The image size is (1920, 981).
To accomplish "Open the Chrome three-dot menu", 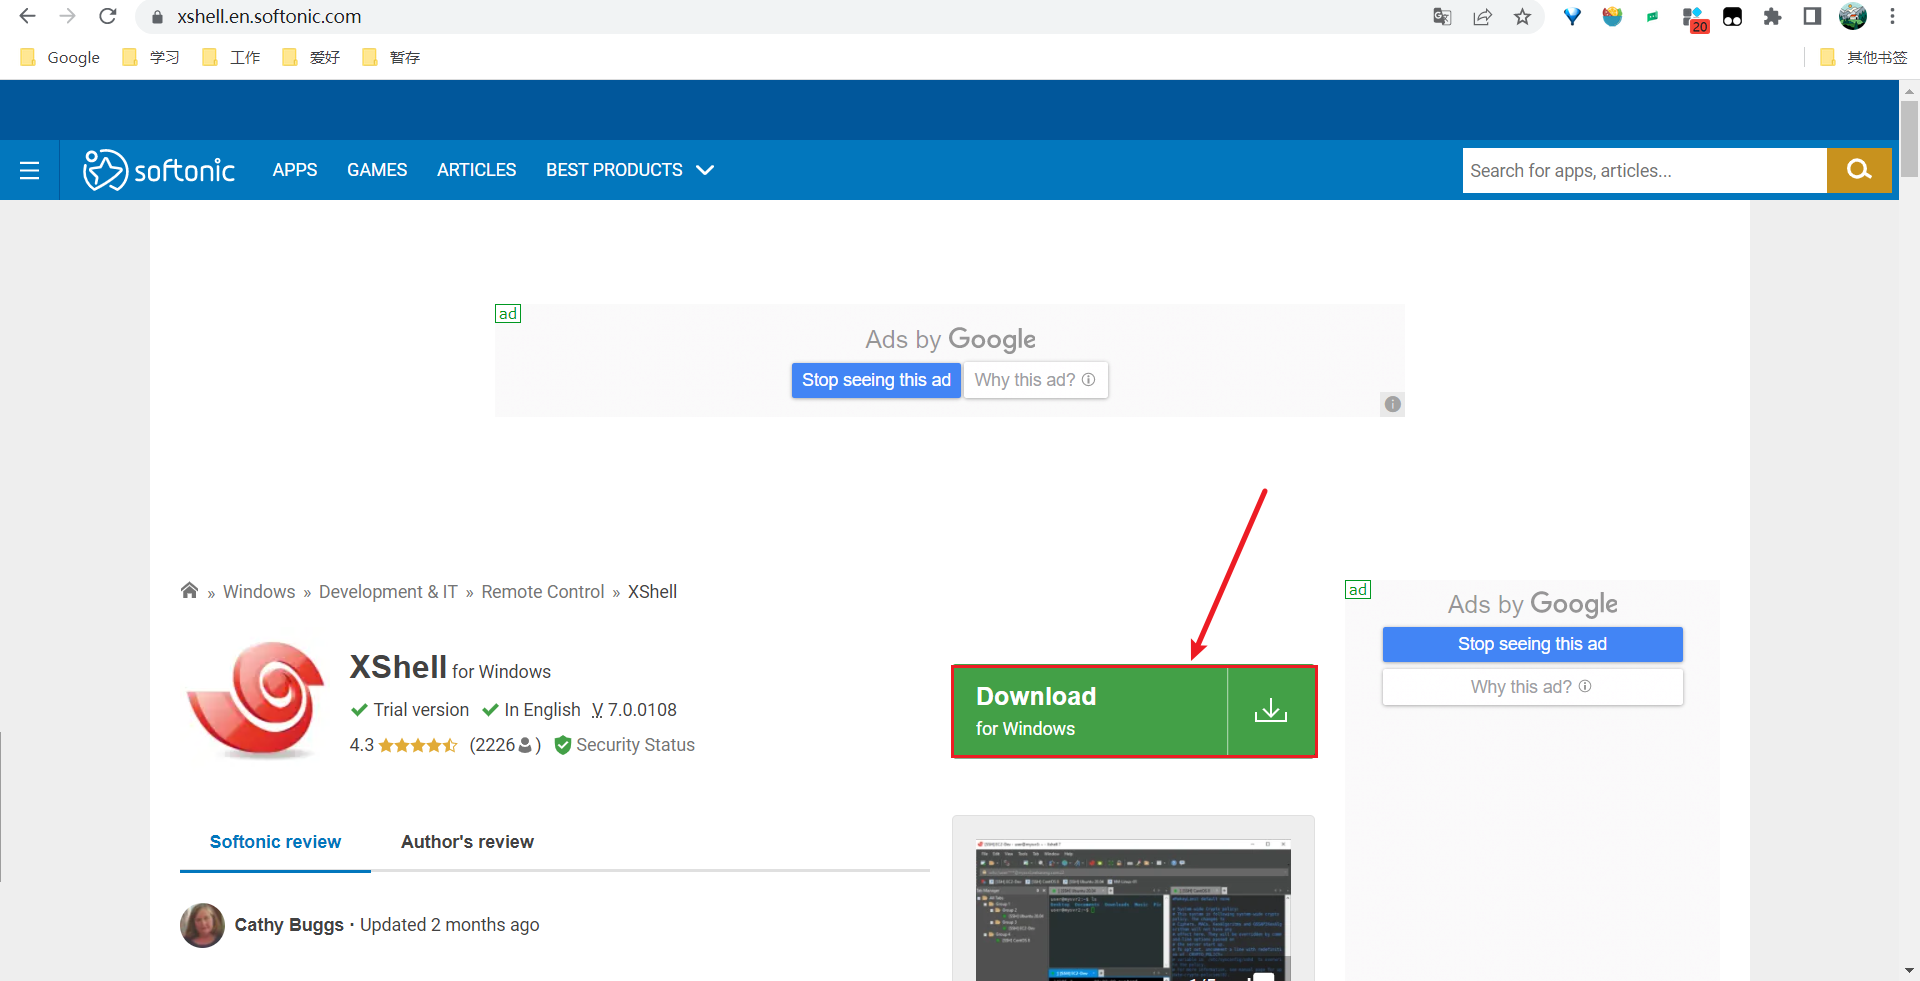I will click(1892, 16).
